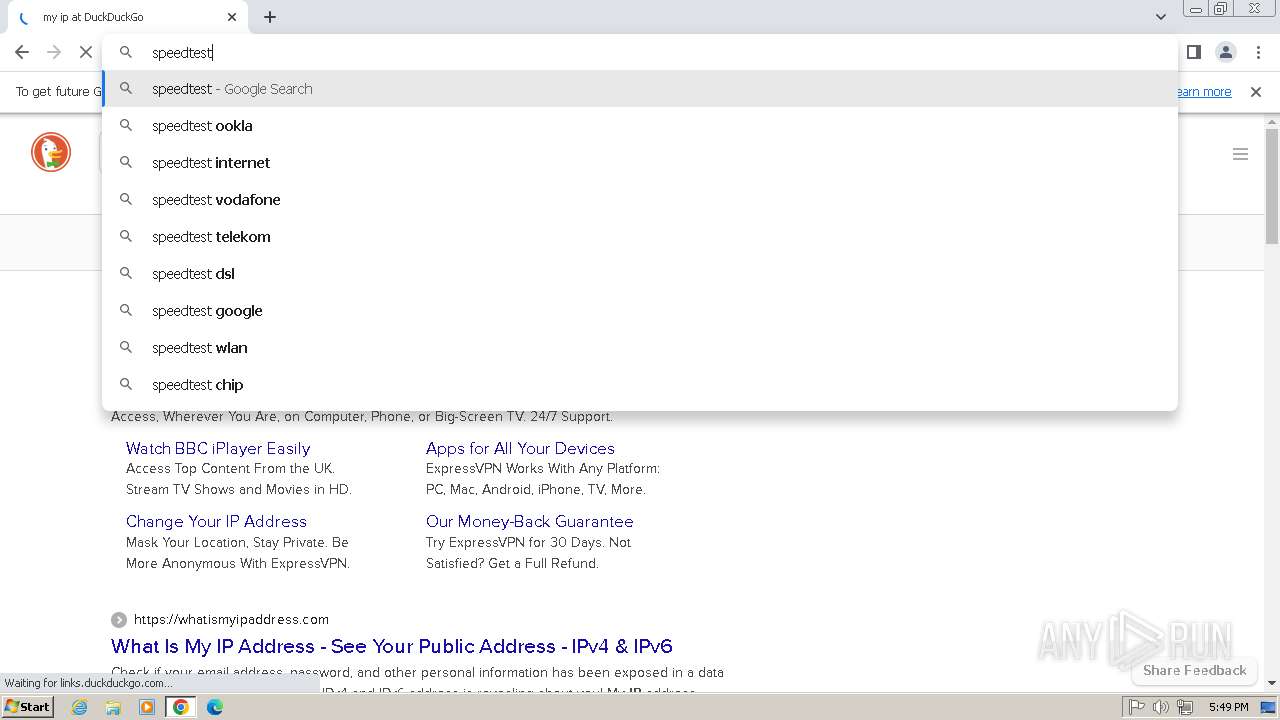The height and width of the screenshot is (720, 1280).
Task: Open the volume speaker tray icon
Action: [x=1161, y=707]
